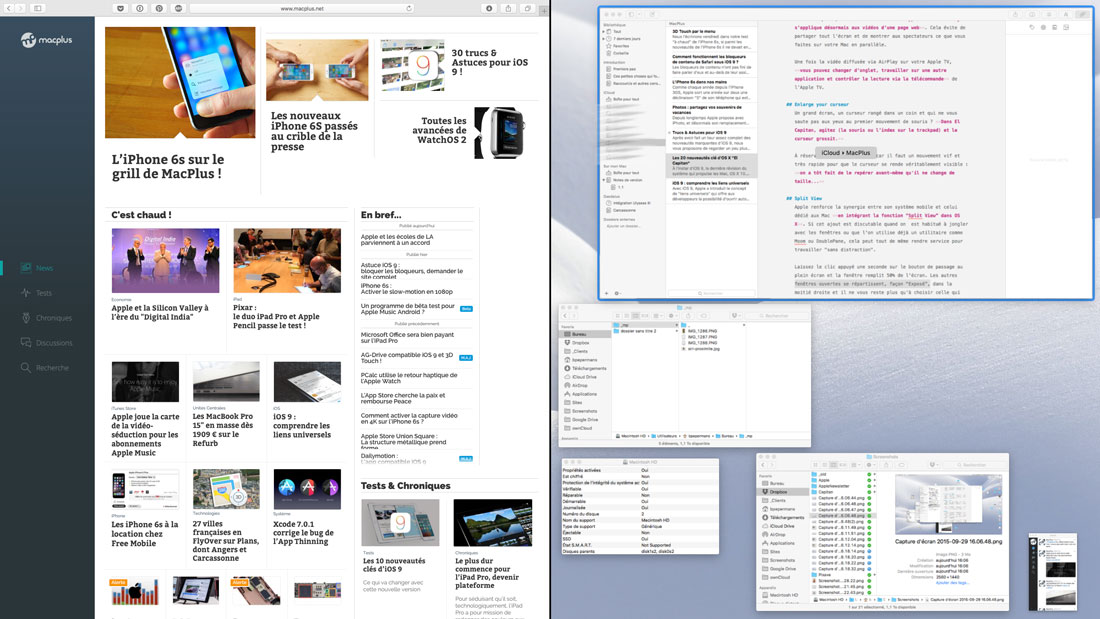
Task: Choose the Macintosh HD info window
Action: (640, 506)
